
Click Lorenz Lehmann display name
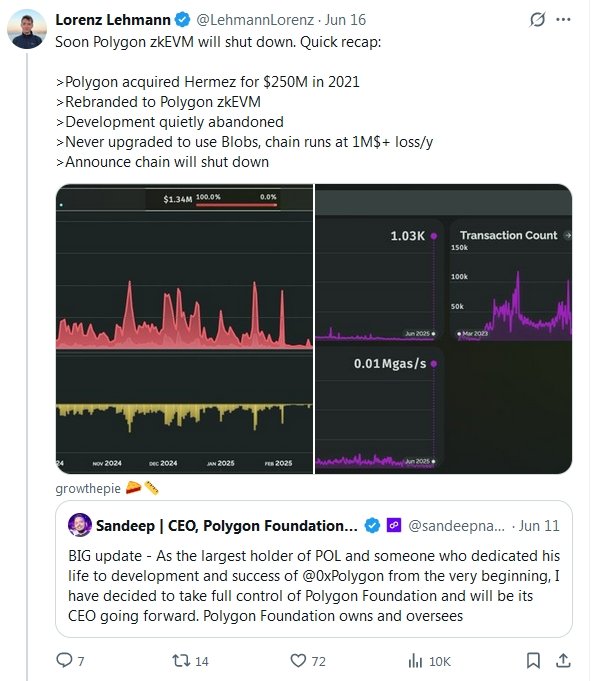tap(113, 20)
